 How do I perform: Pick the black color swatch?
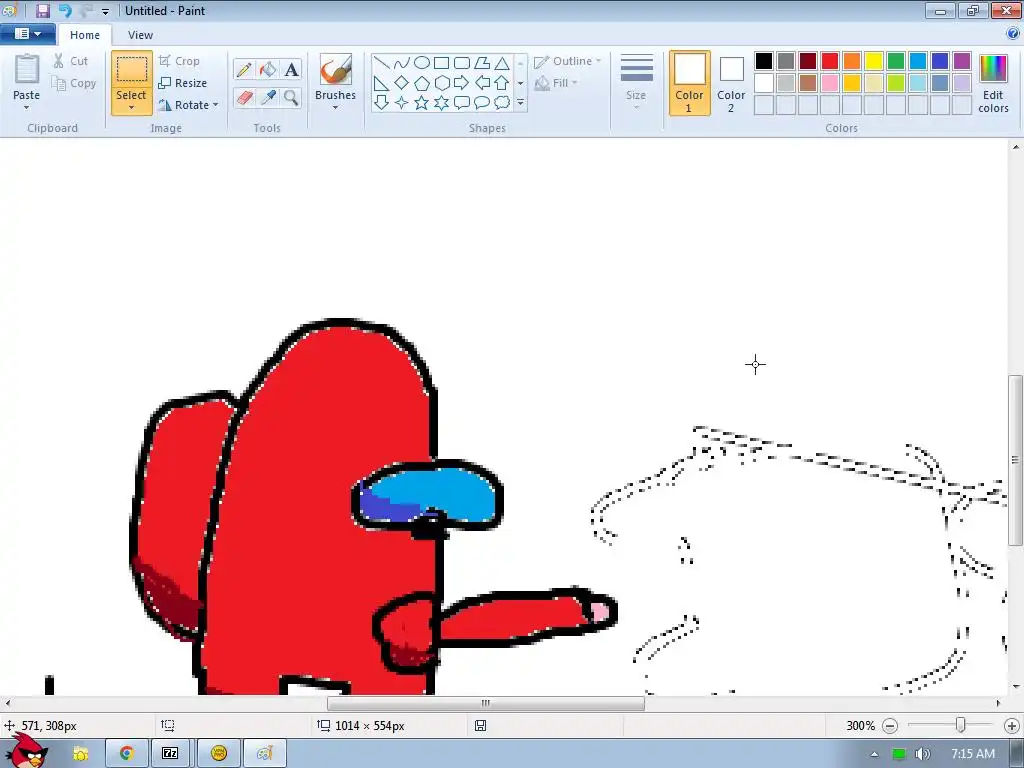pyautogui.click(x=764, y=61)
